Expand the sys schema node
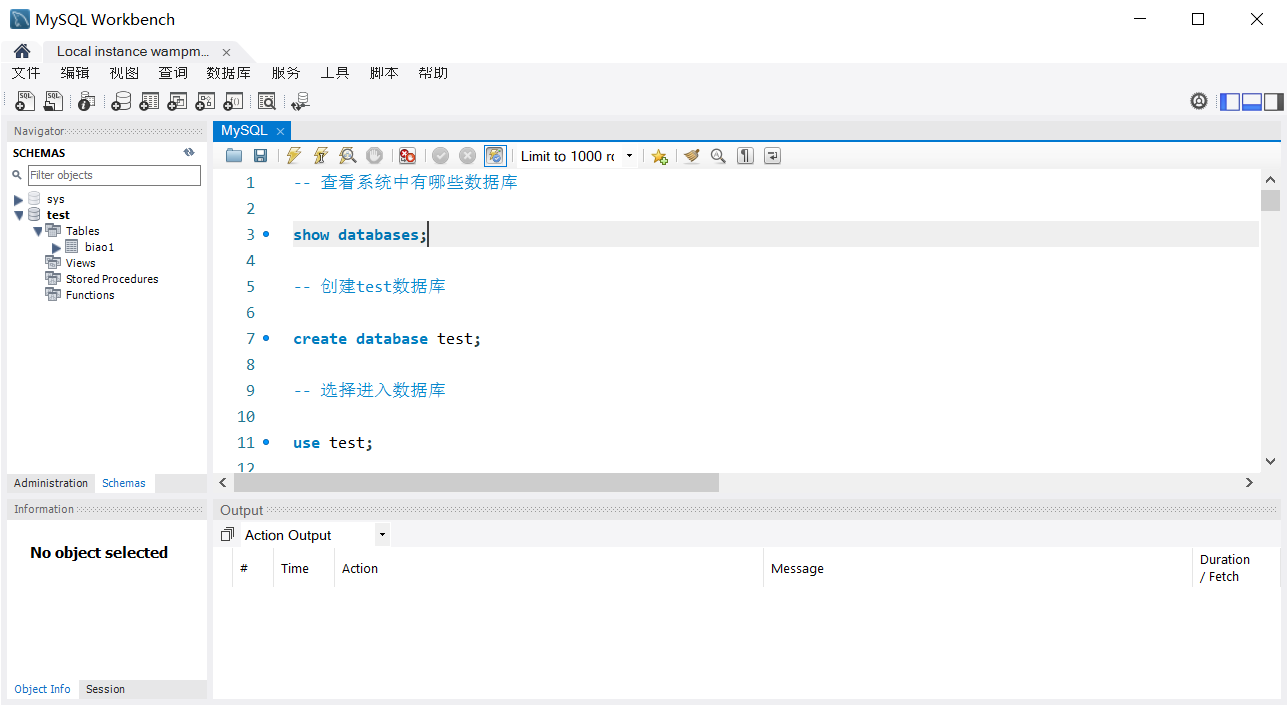This screenshot has height=706, width=1288. pyautogui.click(x=18, y=200)
